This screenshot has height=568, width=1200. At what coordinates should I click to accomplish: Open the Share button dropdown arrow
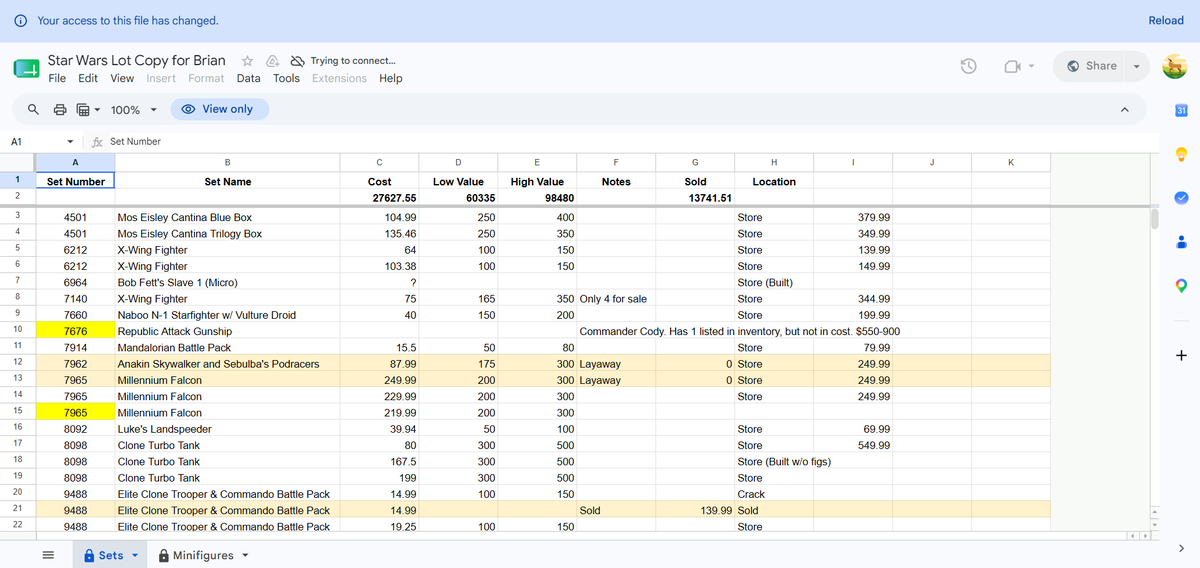tap(1136, 66)
